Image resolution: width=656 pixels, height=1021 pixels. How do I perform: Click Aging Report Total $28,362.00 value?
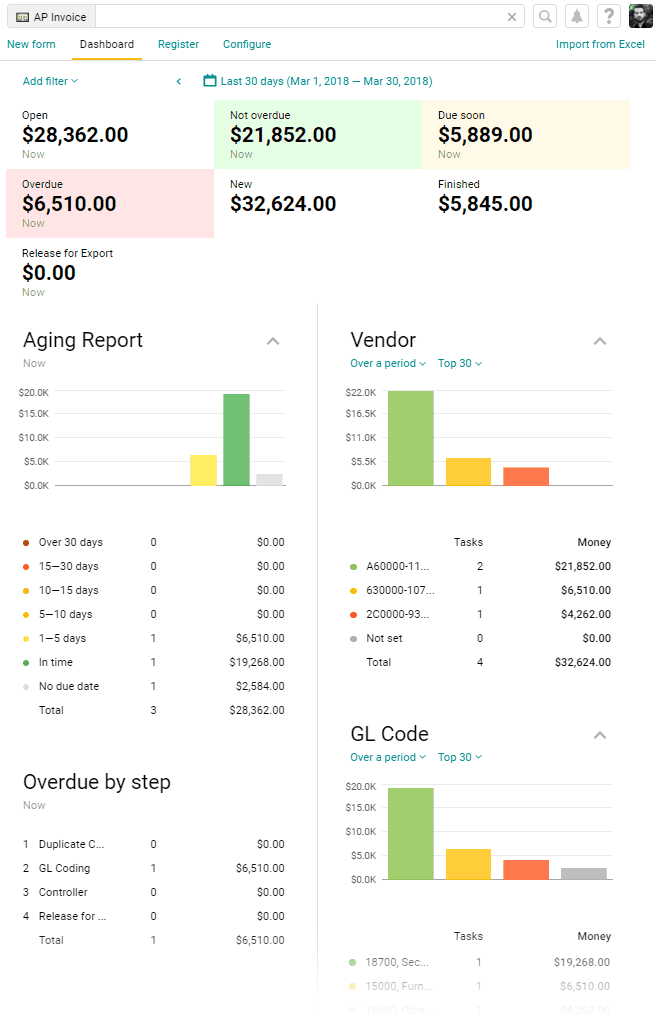(257, 710)
